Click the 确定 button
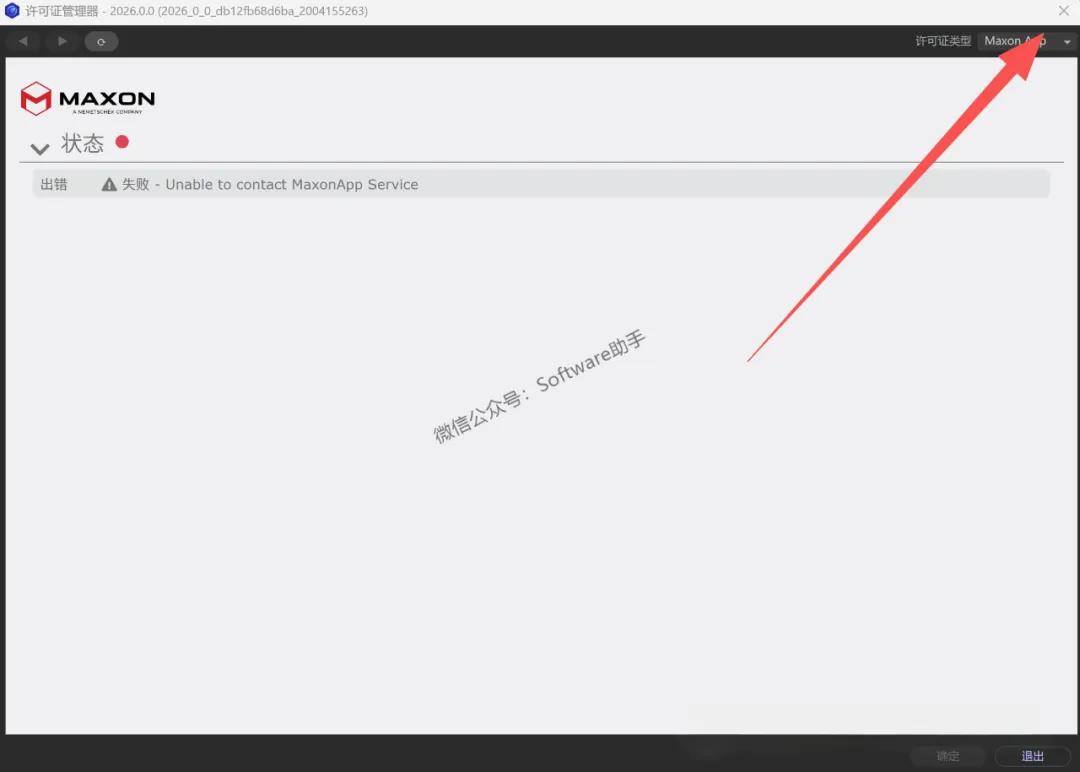Screen dimensions: 1080x772 point(948,756)
